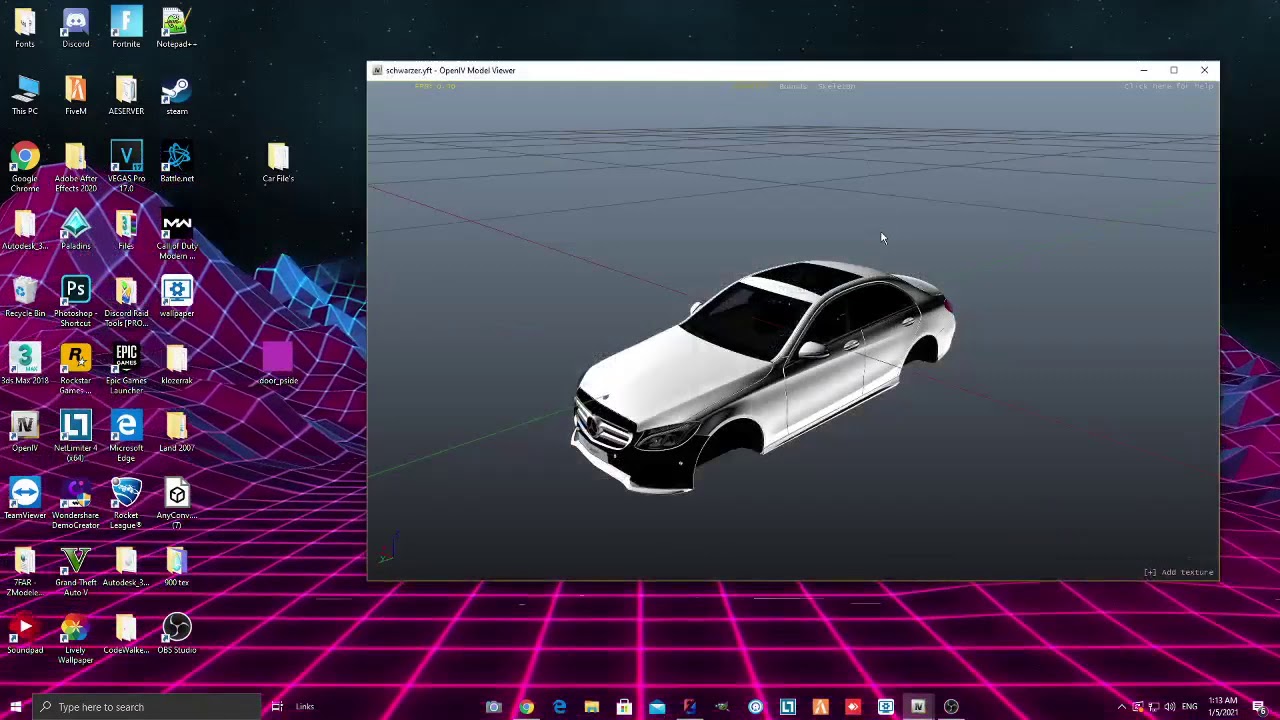
Task: Select the Mercedes car model in viewport
Action: [762, 378]
